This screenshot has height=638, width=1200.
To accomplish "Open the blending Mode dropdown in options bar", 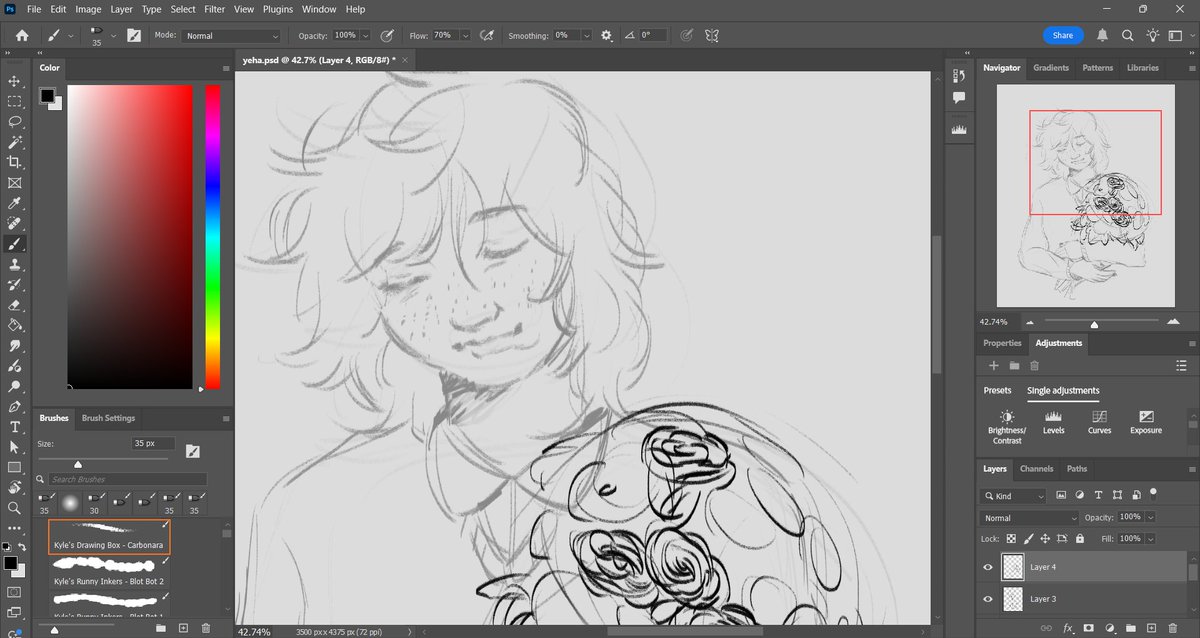I will coord(231,35).
